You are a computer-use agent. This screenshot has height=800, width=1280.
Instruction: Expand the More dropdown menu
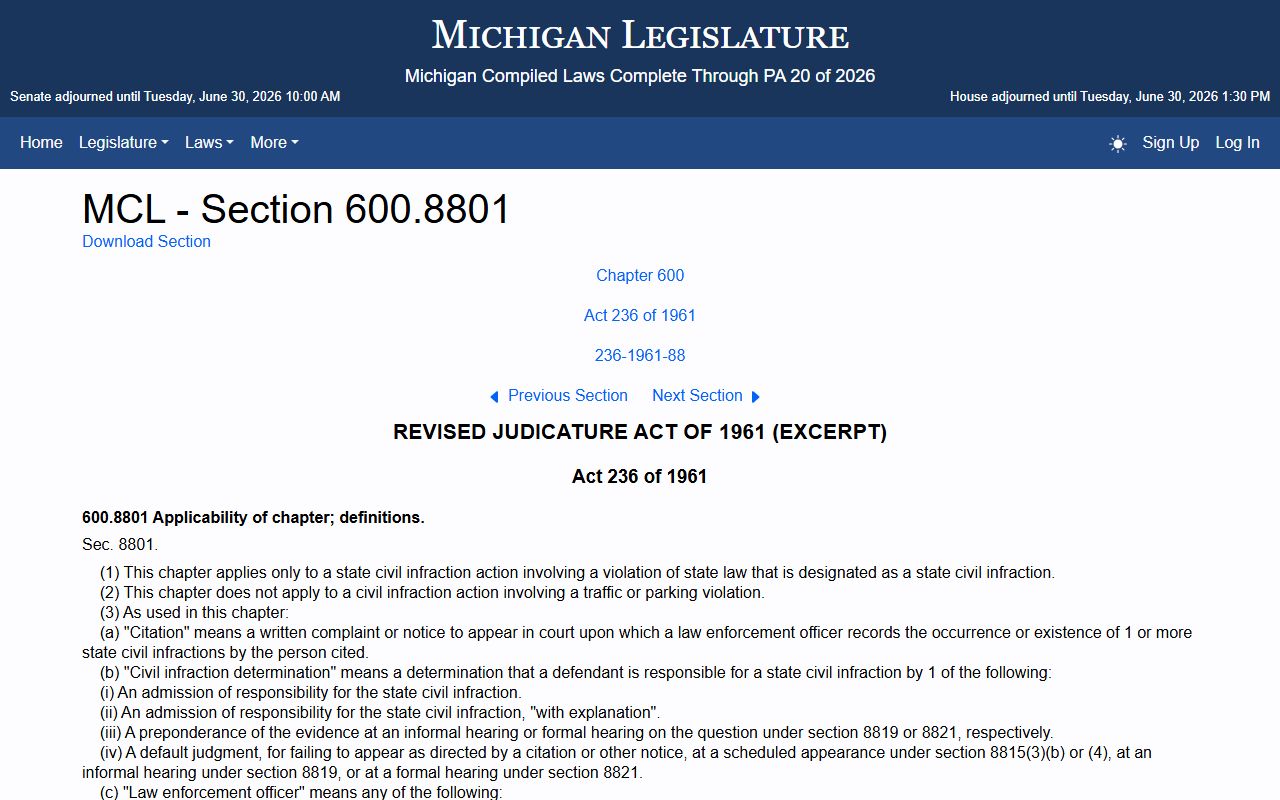[274, 143]
